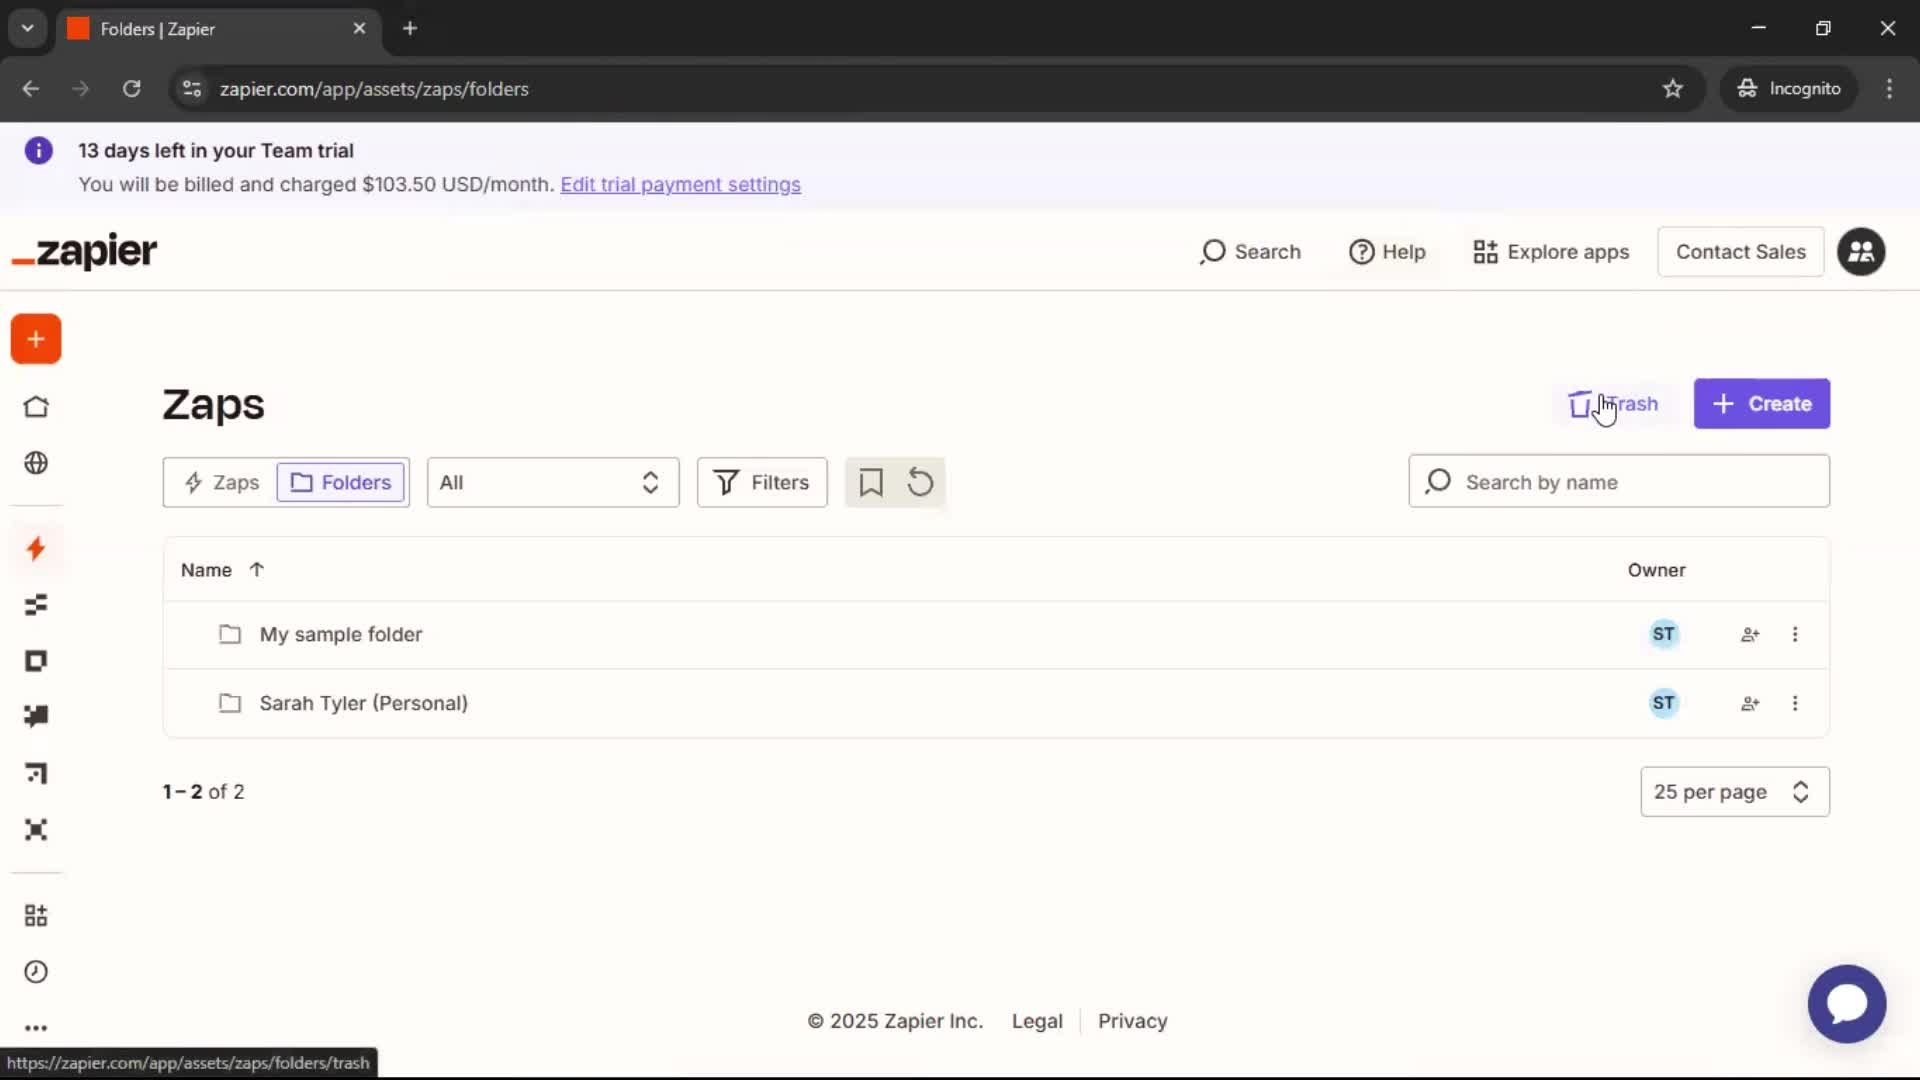Click the reset filters circular arrow icon
Image resolution: width=1920 pixels, height=1080 pixels.
click(x=920, y=482)
